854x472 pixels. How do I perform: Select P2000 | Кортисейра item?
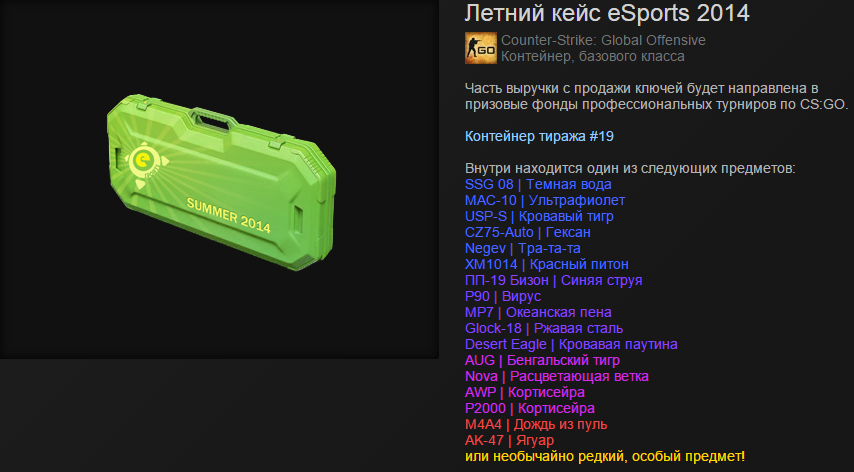529,408
